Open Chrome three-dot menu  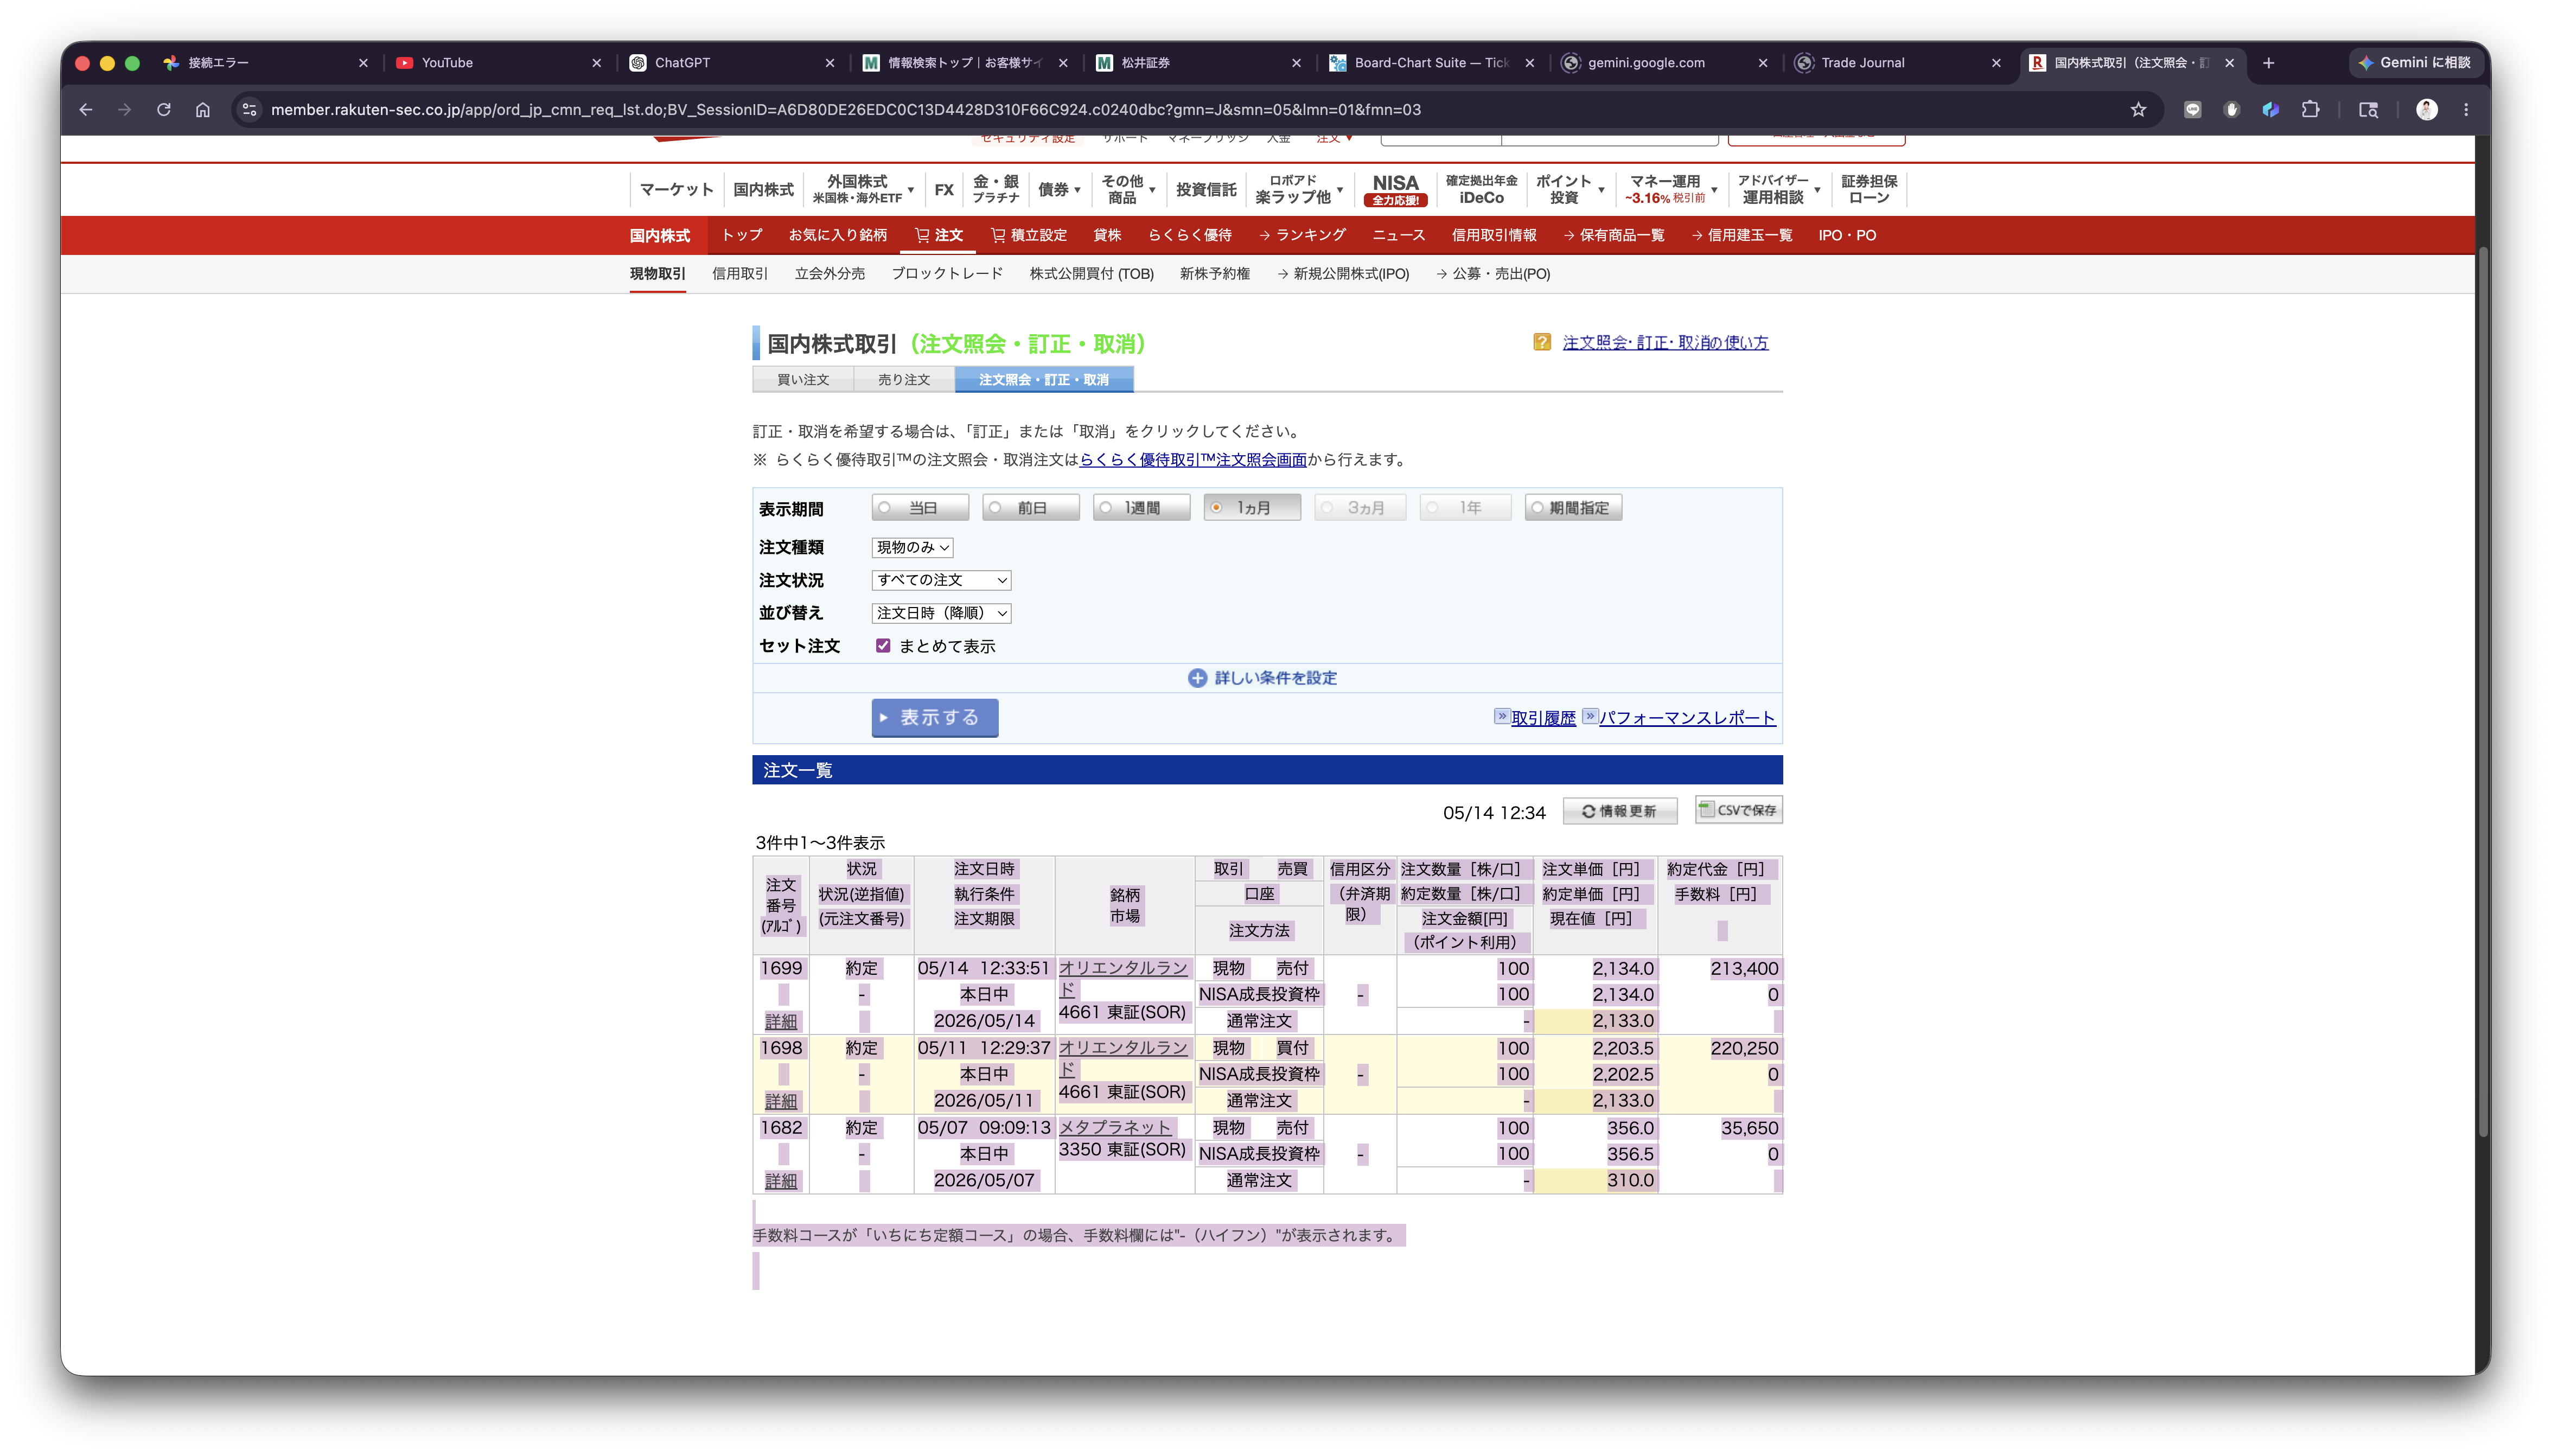point(2466,110)
